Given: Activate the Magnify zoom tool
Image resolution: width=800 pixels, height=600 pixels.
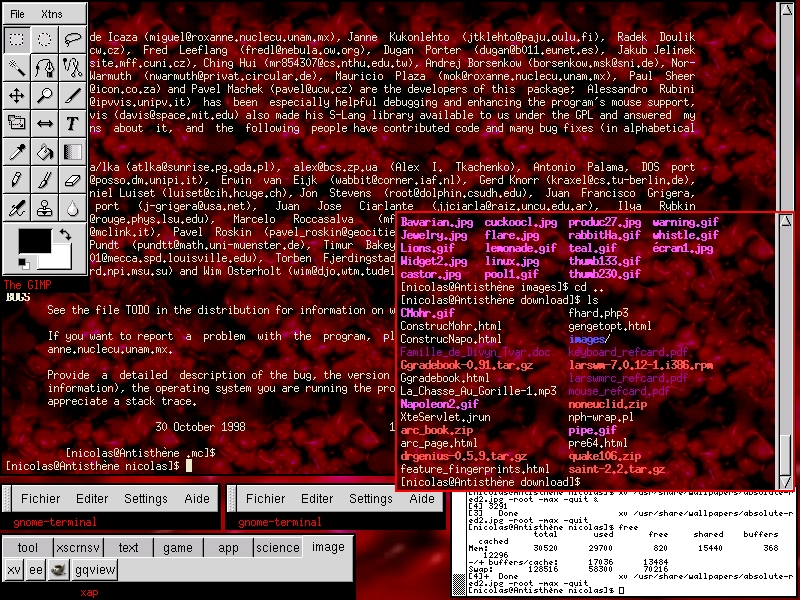Looking at the screenshot, I should coord(45,95).
